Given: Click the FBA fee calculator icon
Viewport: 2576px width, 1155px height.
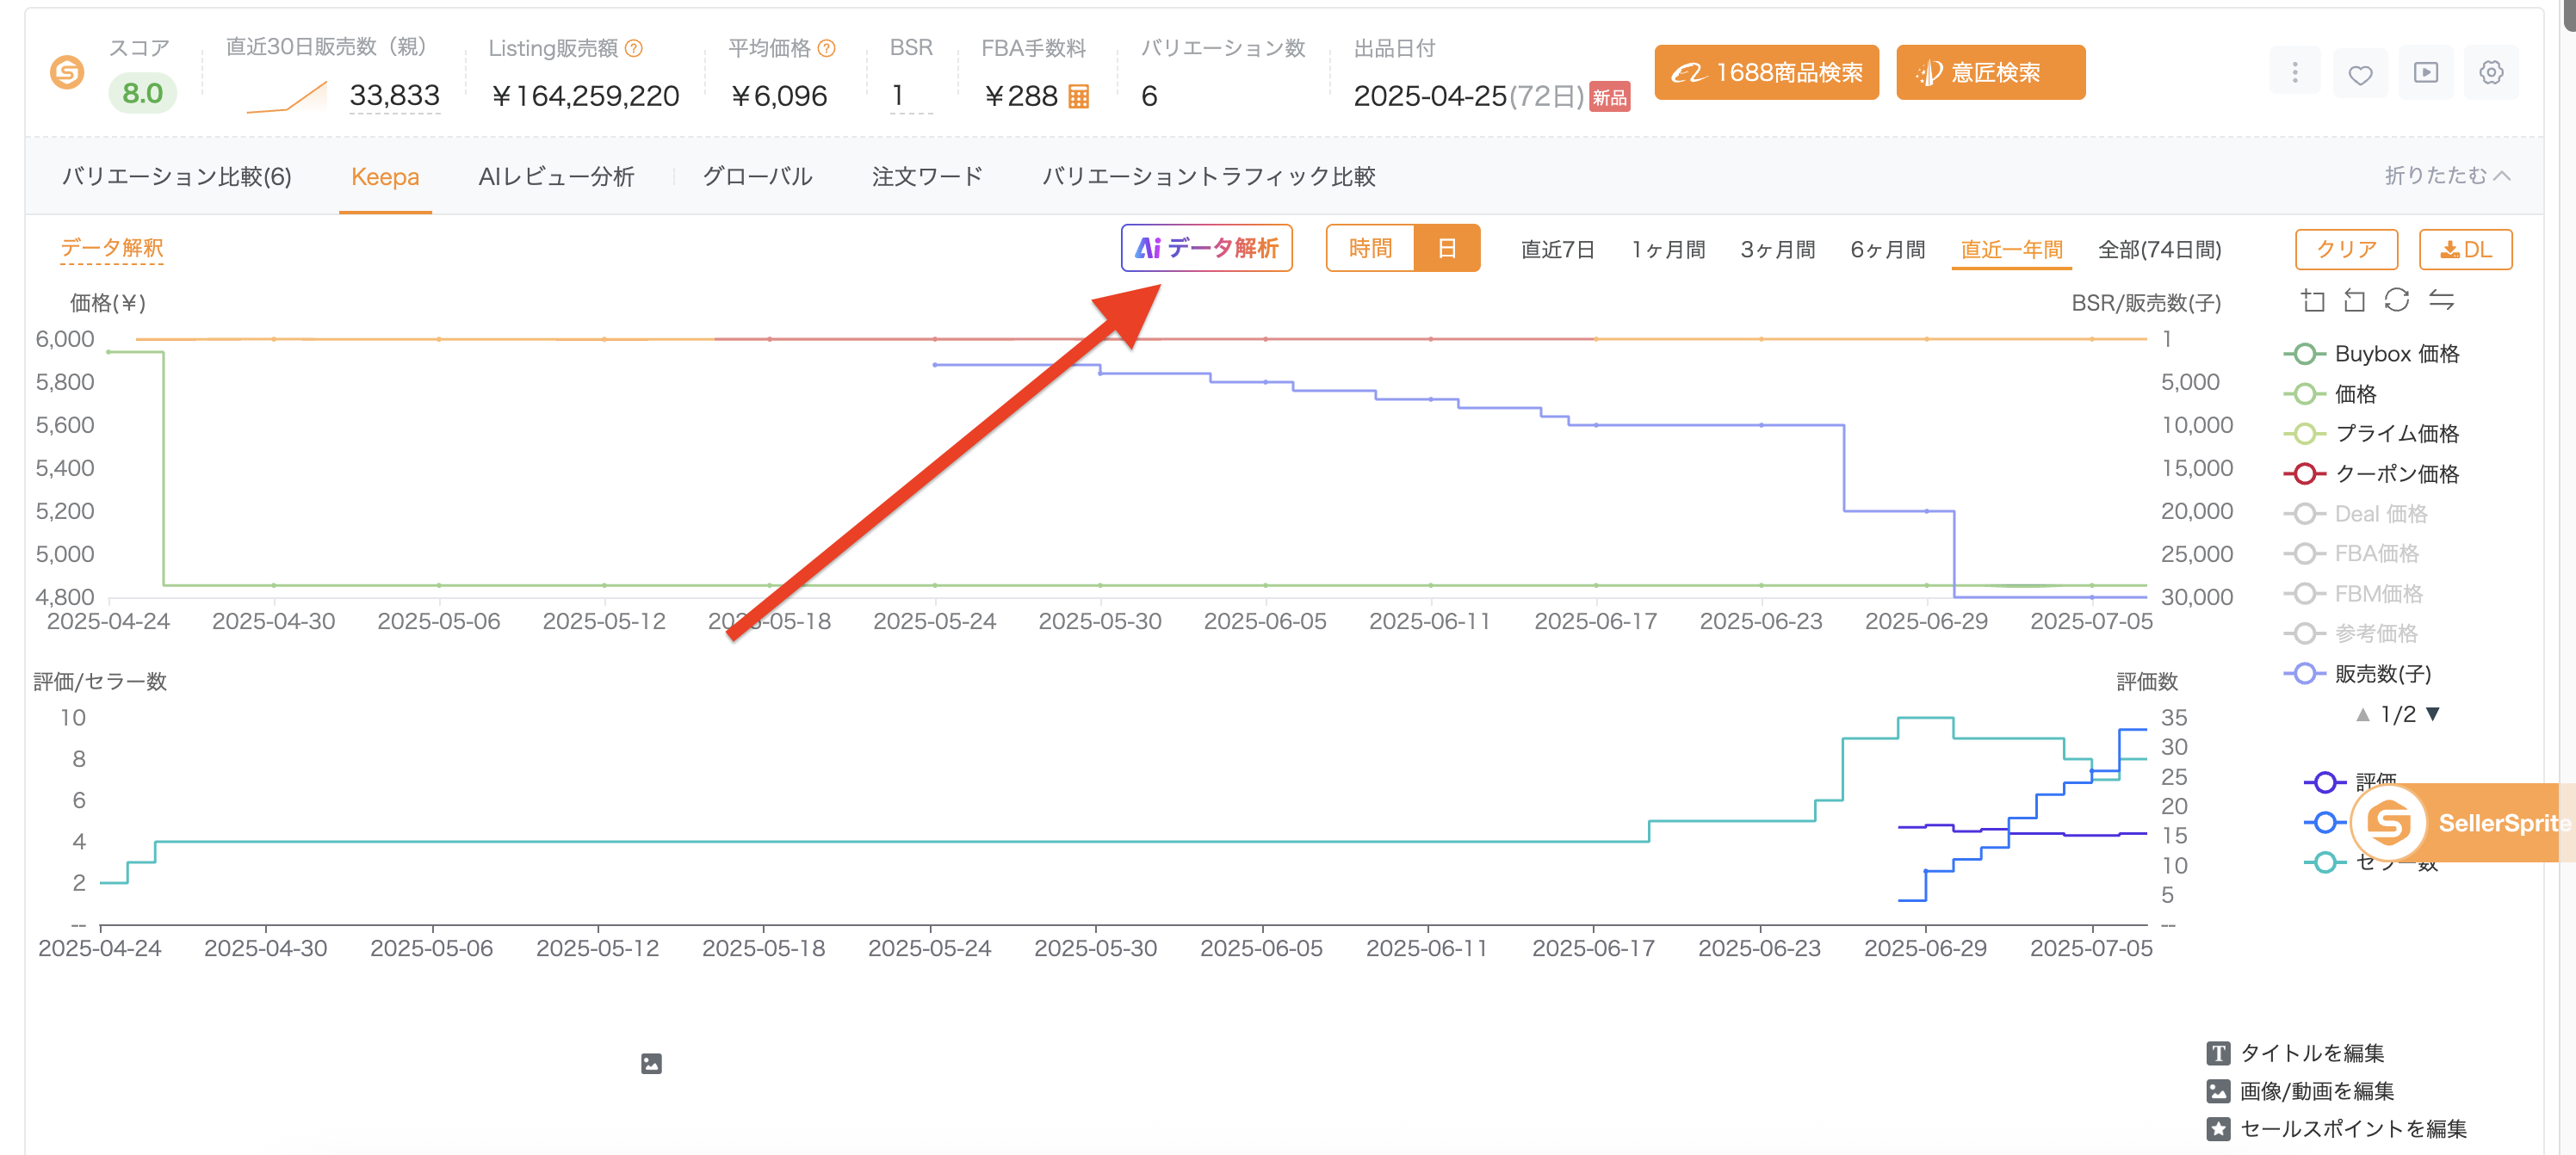Looking at the screenshot, I should pos(1079,97).
